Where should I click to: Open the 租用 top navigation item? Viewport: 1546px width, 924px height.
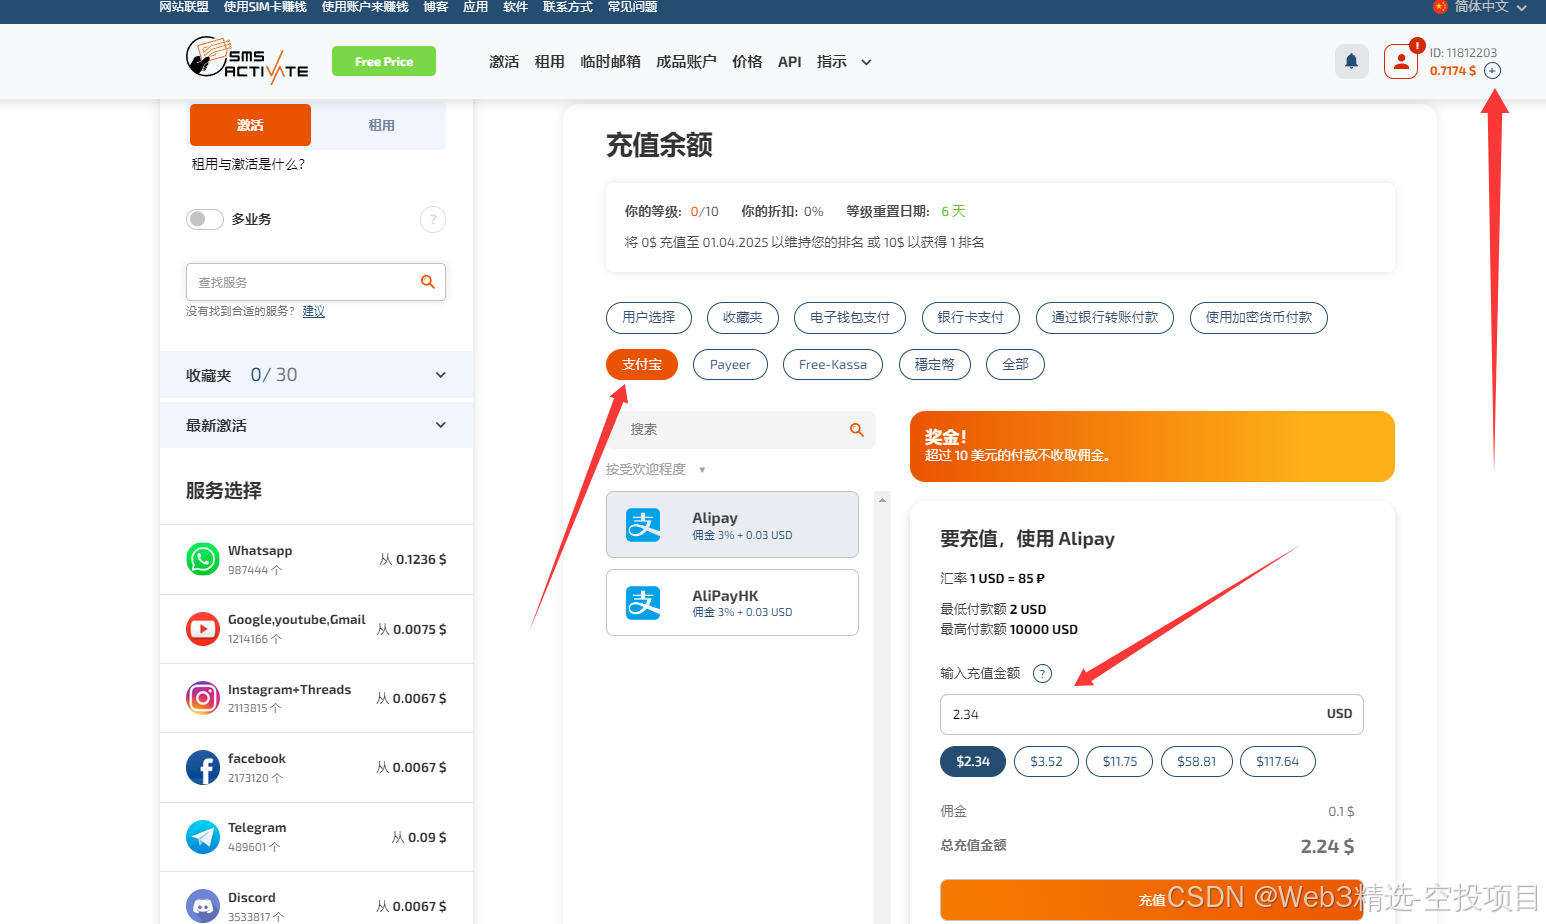549,62
